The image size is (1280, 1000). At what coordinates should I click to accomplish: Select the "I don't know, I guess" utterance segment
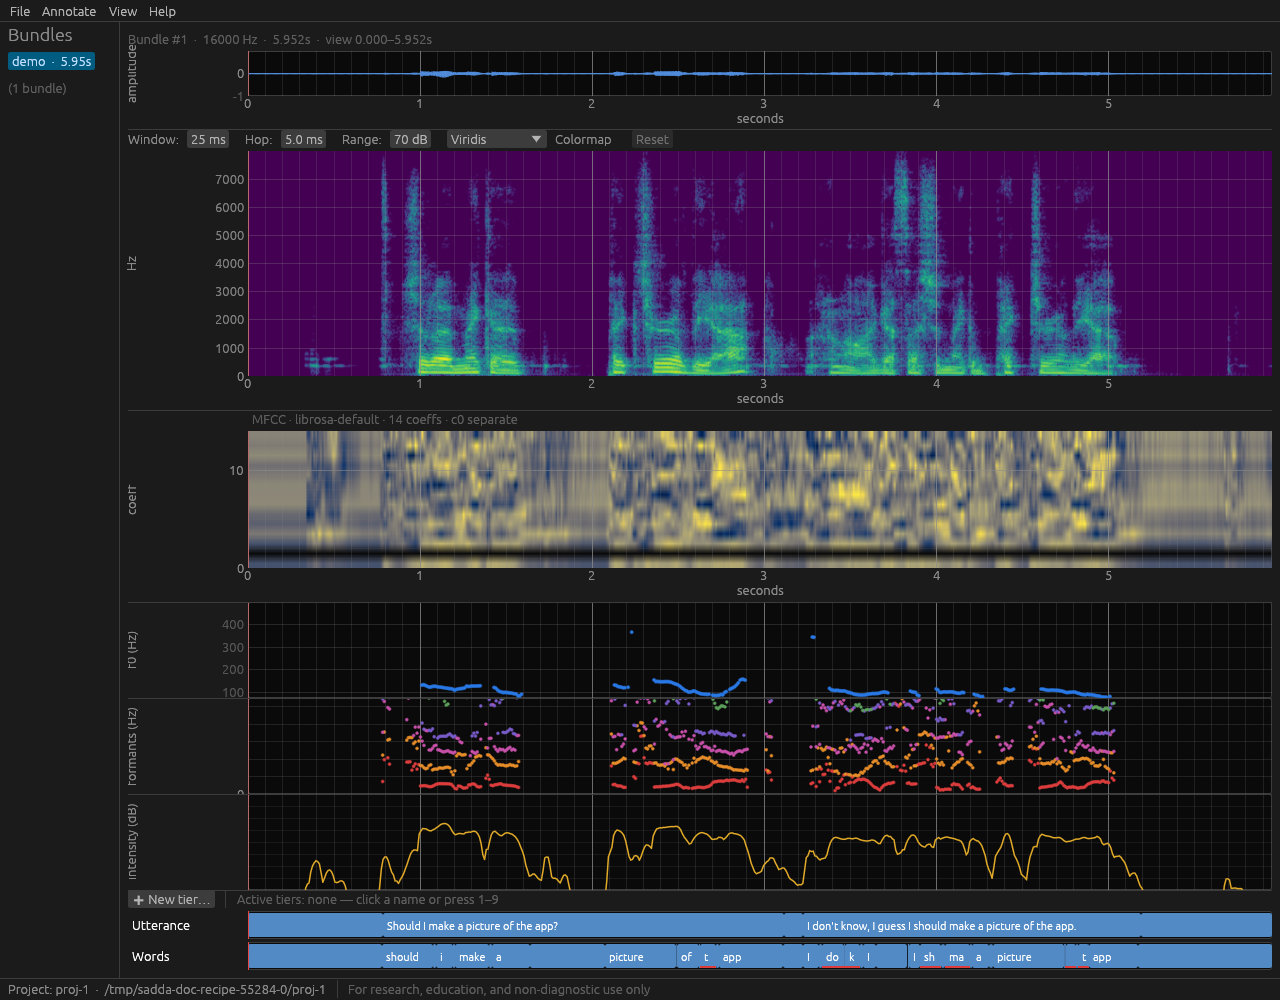click(x=971, y=926)
